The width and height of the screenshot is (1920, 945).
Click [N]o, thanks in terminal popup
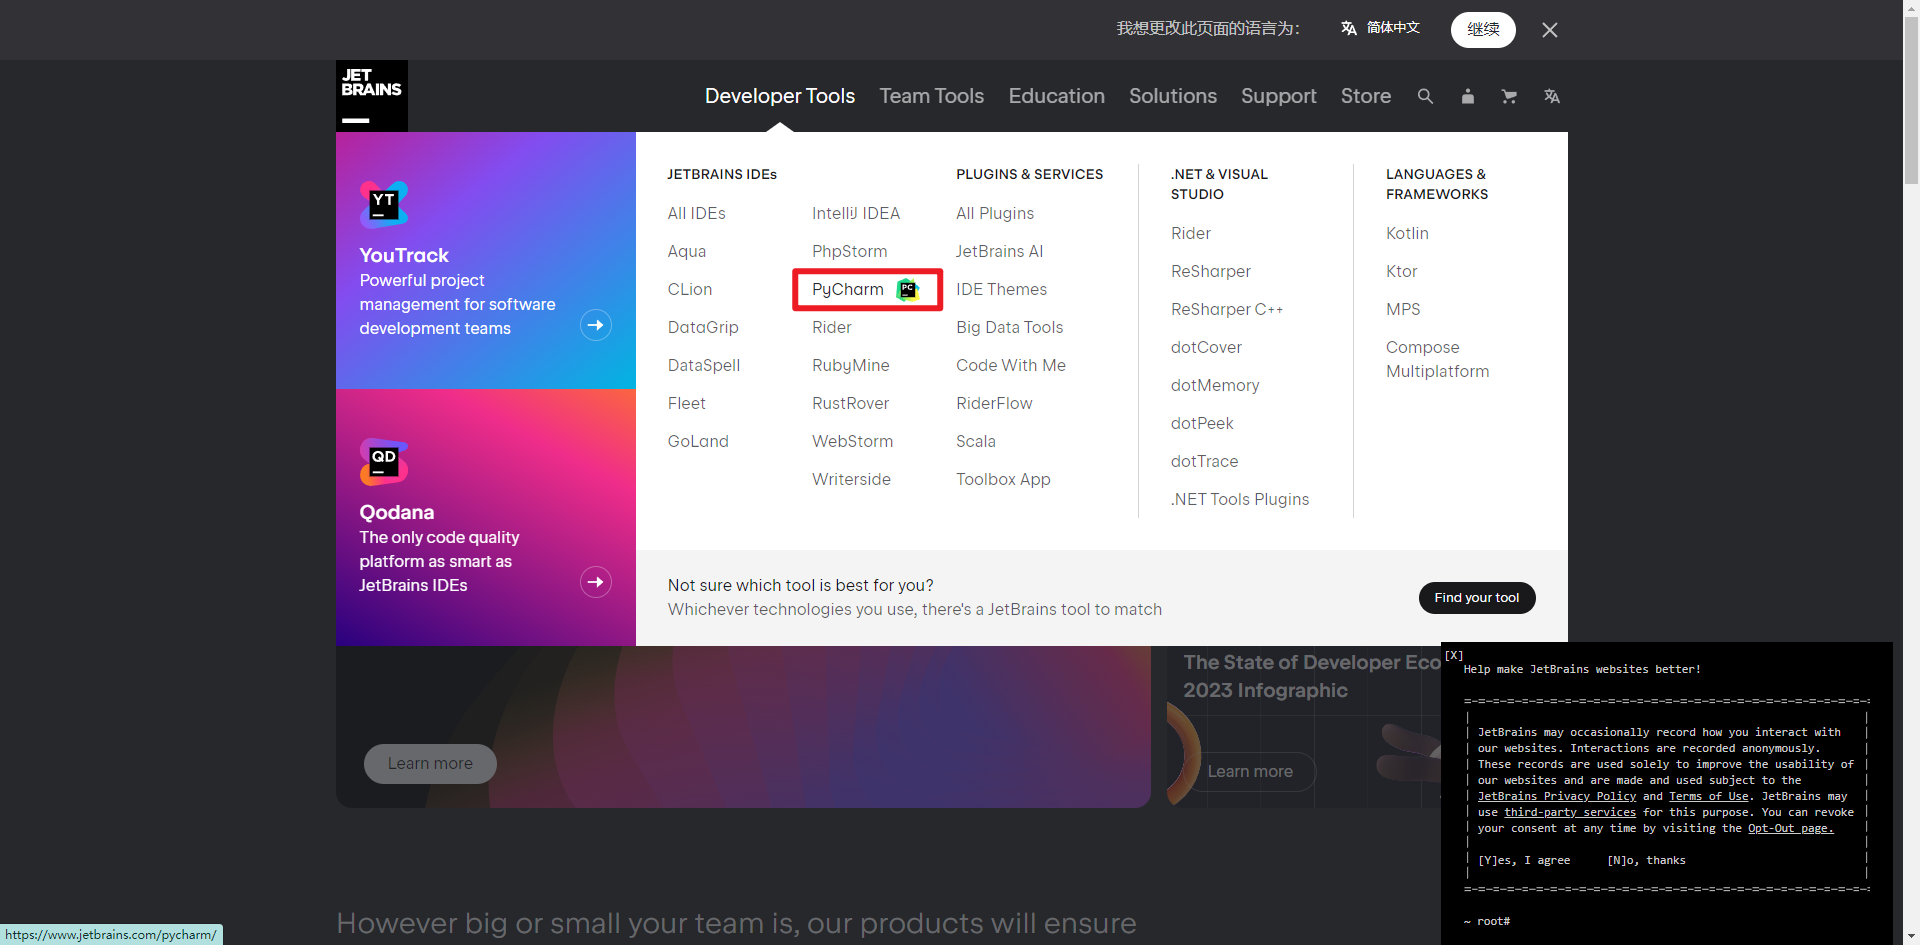coord(1646,860)
